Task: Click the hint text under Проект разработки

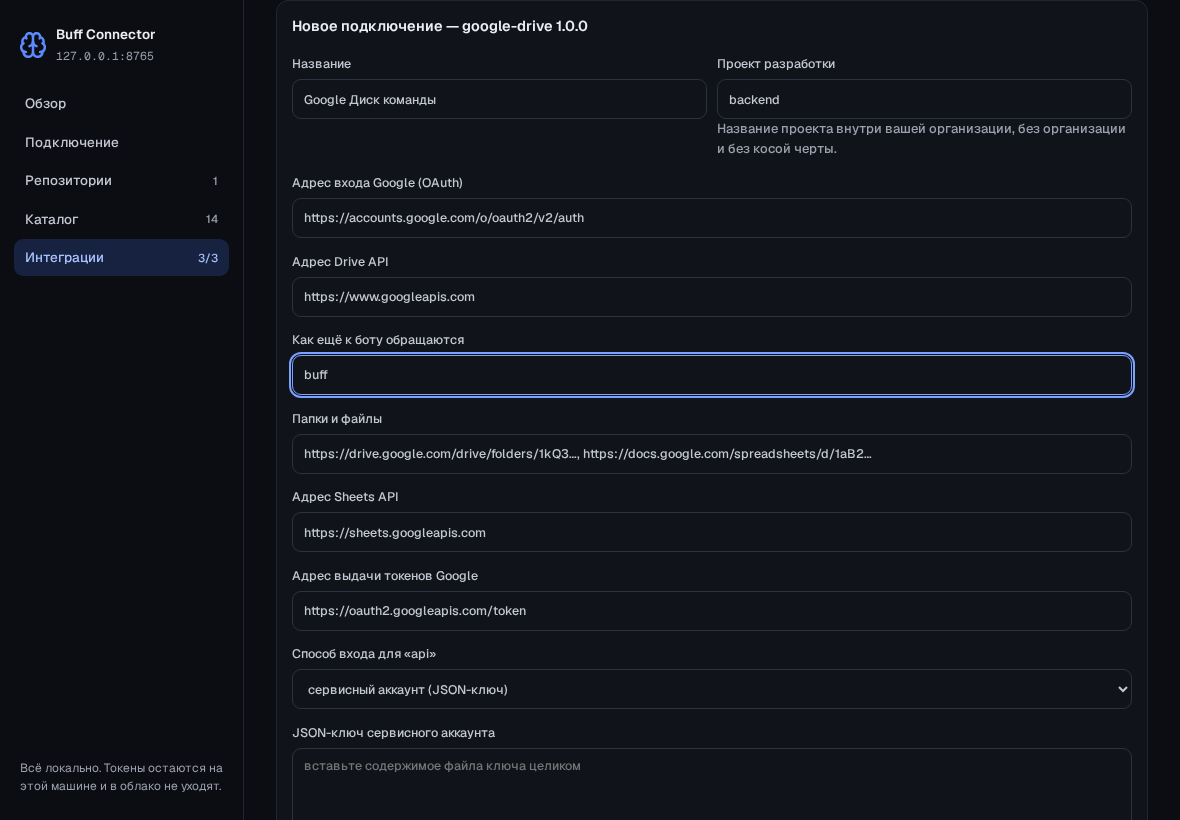Action: point(921,138)
